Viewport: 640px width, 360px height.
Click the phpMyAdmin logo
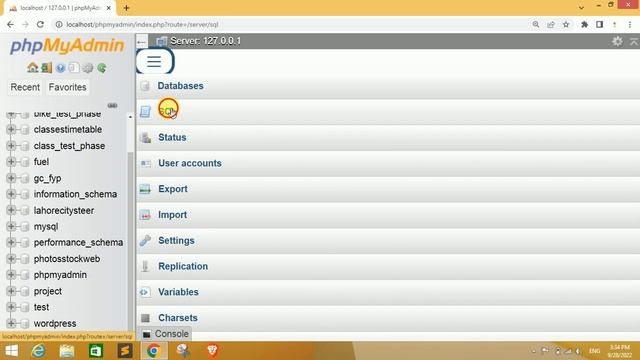(x=67, y=46)
